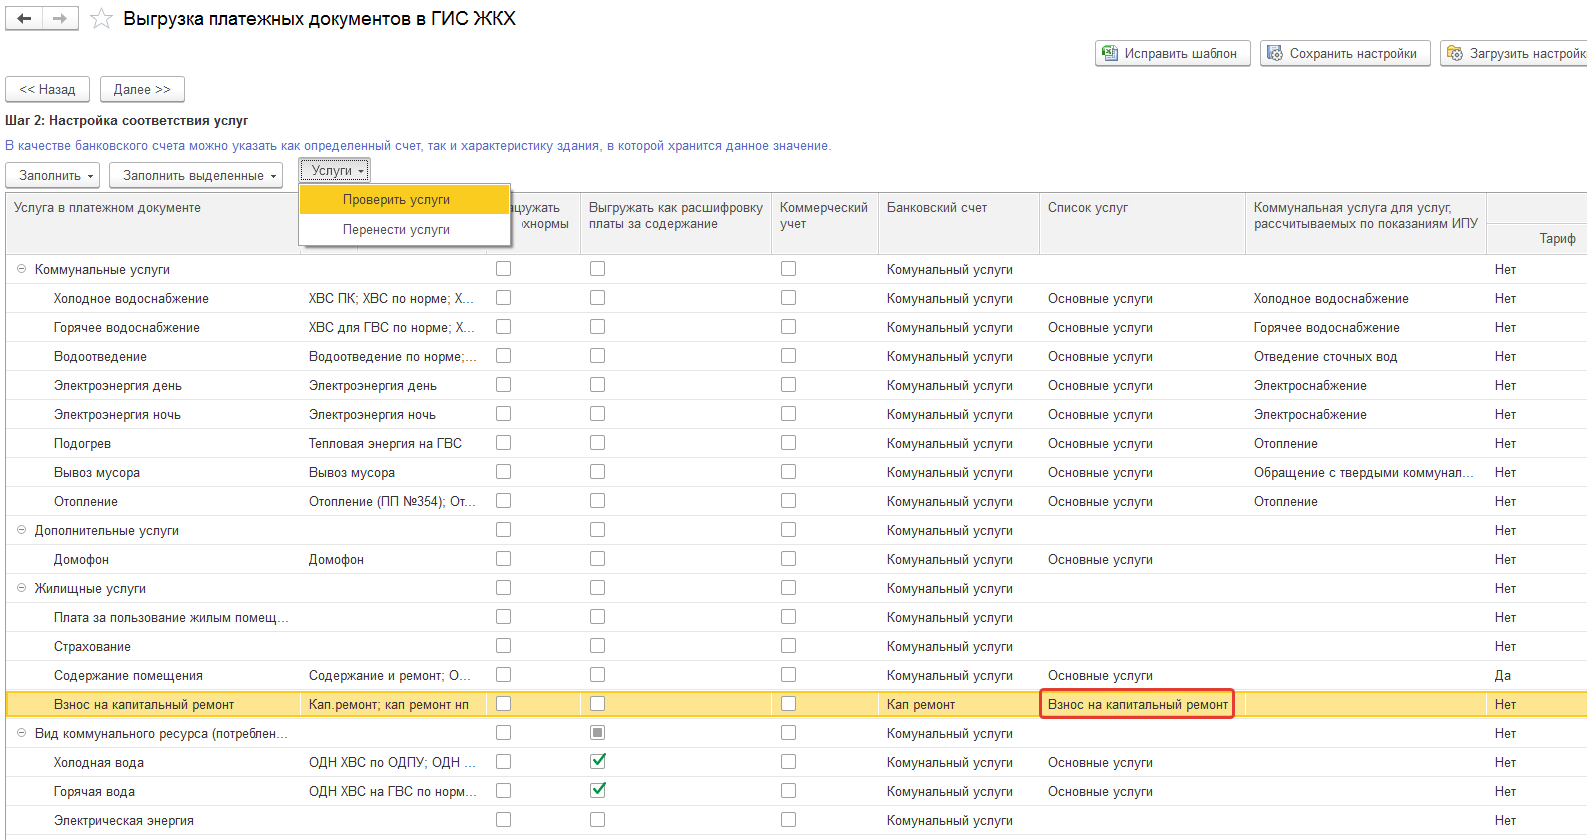Click Кап.ремонт; кап ремонт нп cell
This screenshot has width=1587, height=840.
point(393,704)
